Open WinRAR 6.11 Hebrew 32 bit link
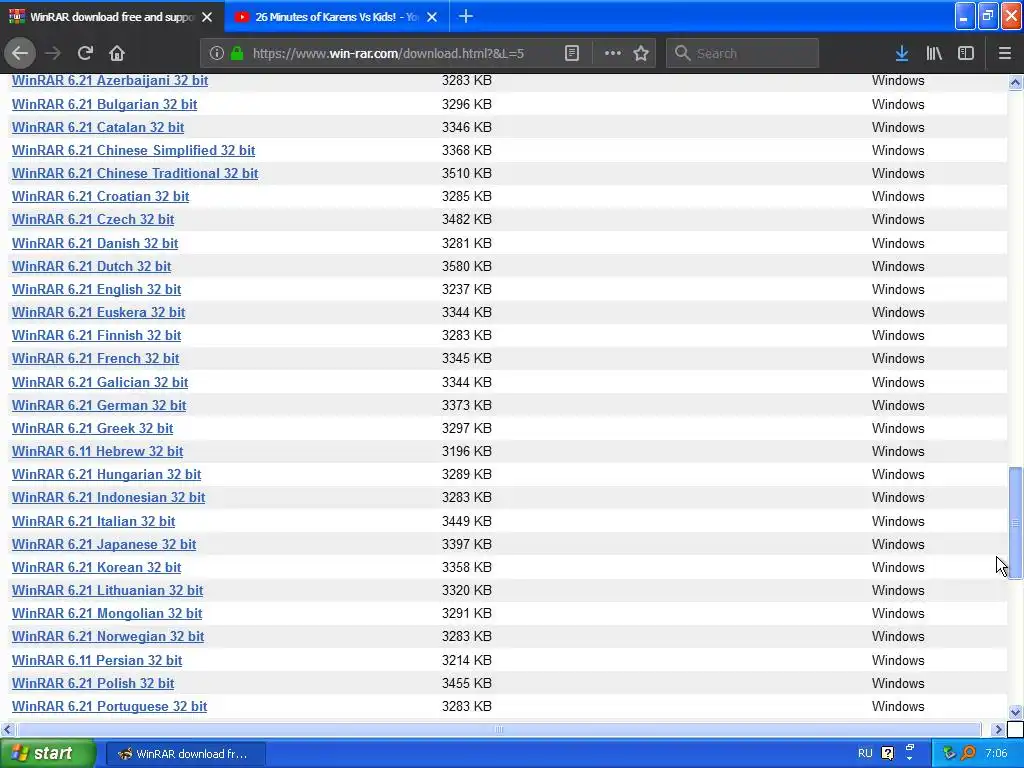Viewport: 1024px width, 768px height. click(x=97, y=451)
